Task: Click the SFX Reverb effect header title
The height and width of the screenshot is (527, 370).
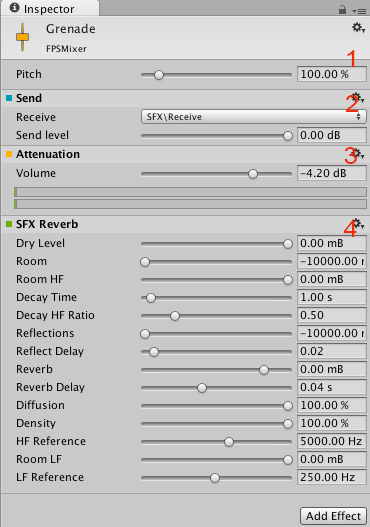Action: point(47,224)
